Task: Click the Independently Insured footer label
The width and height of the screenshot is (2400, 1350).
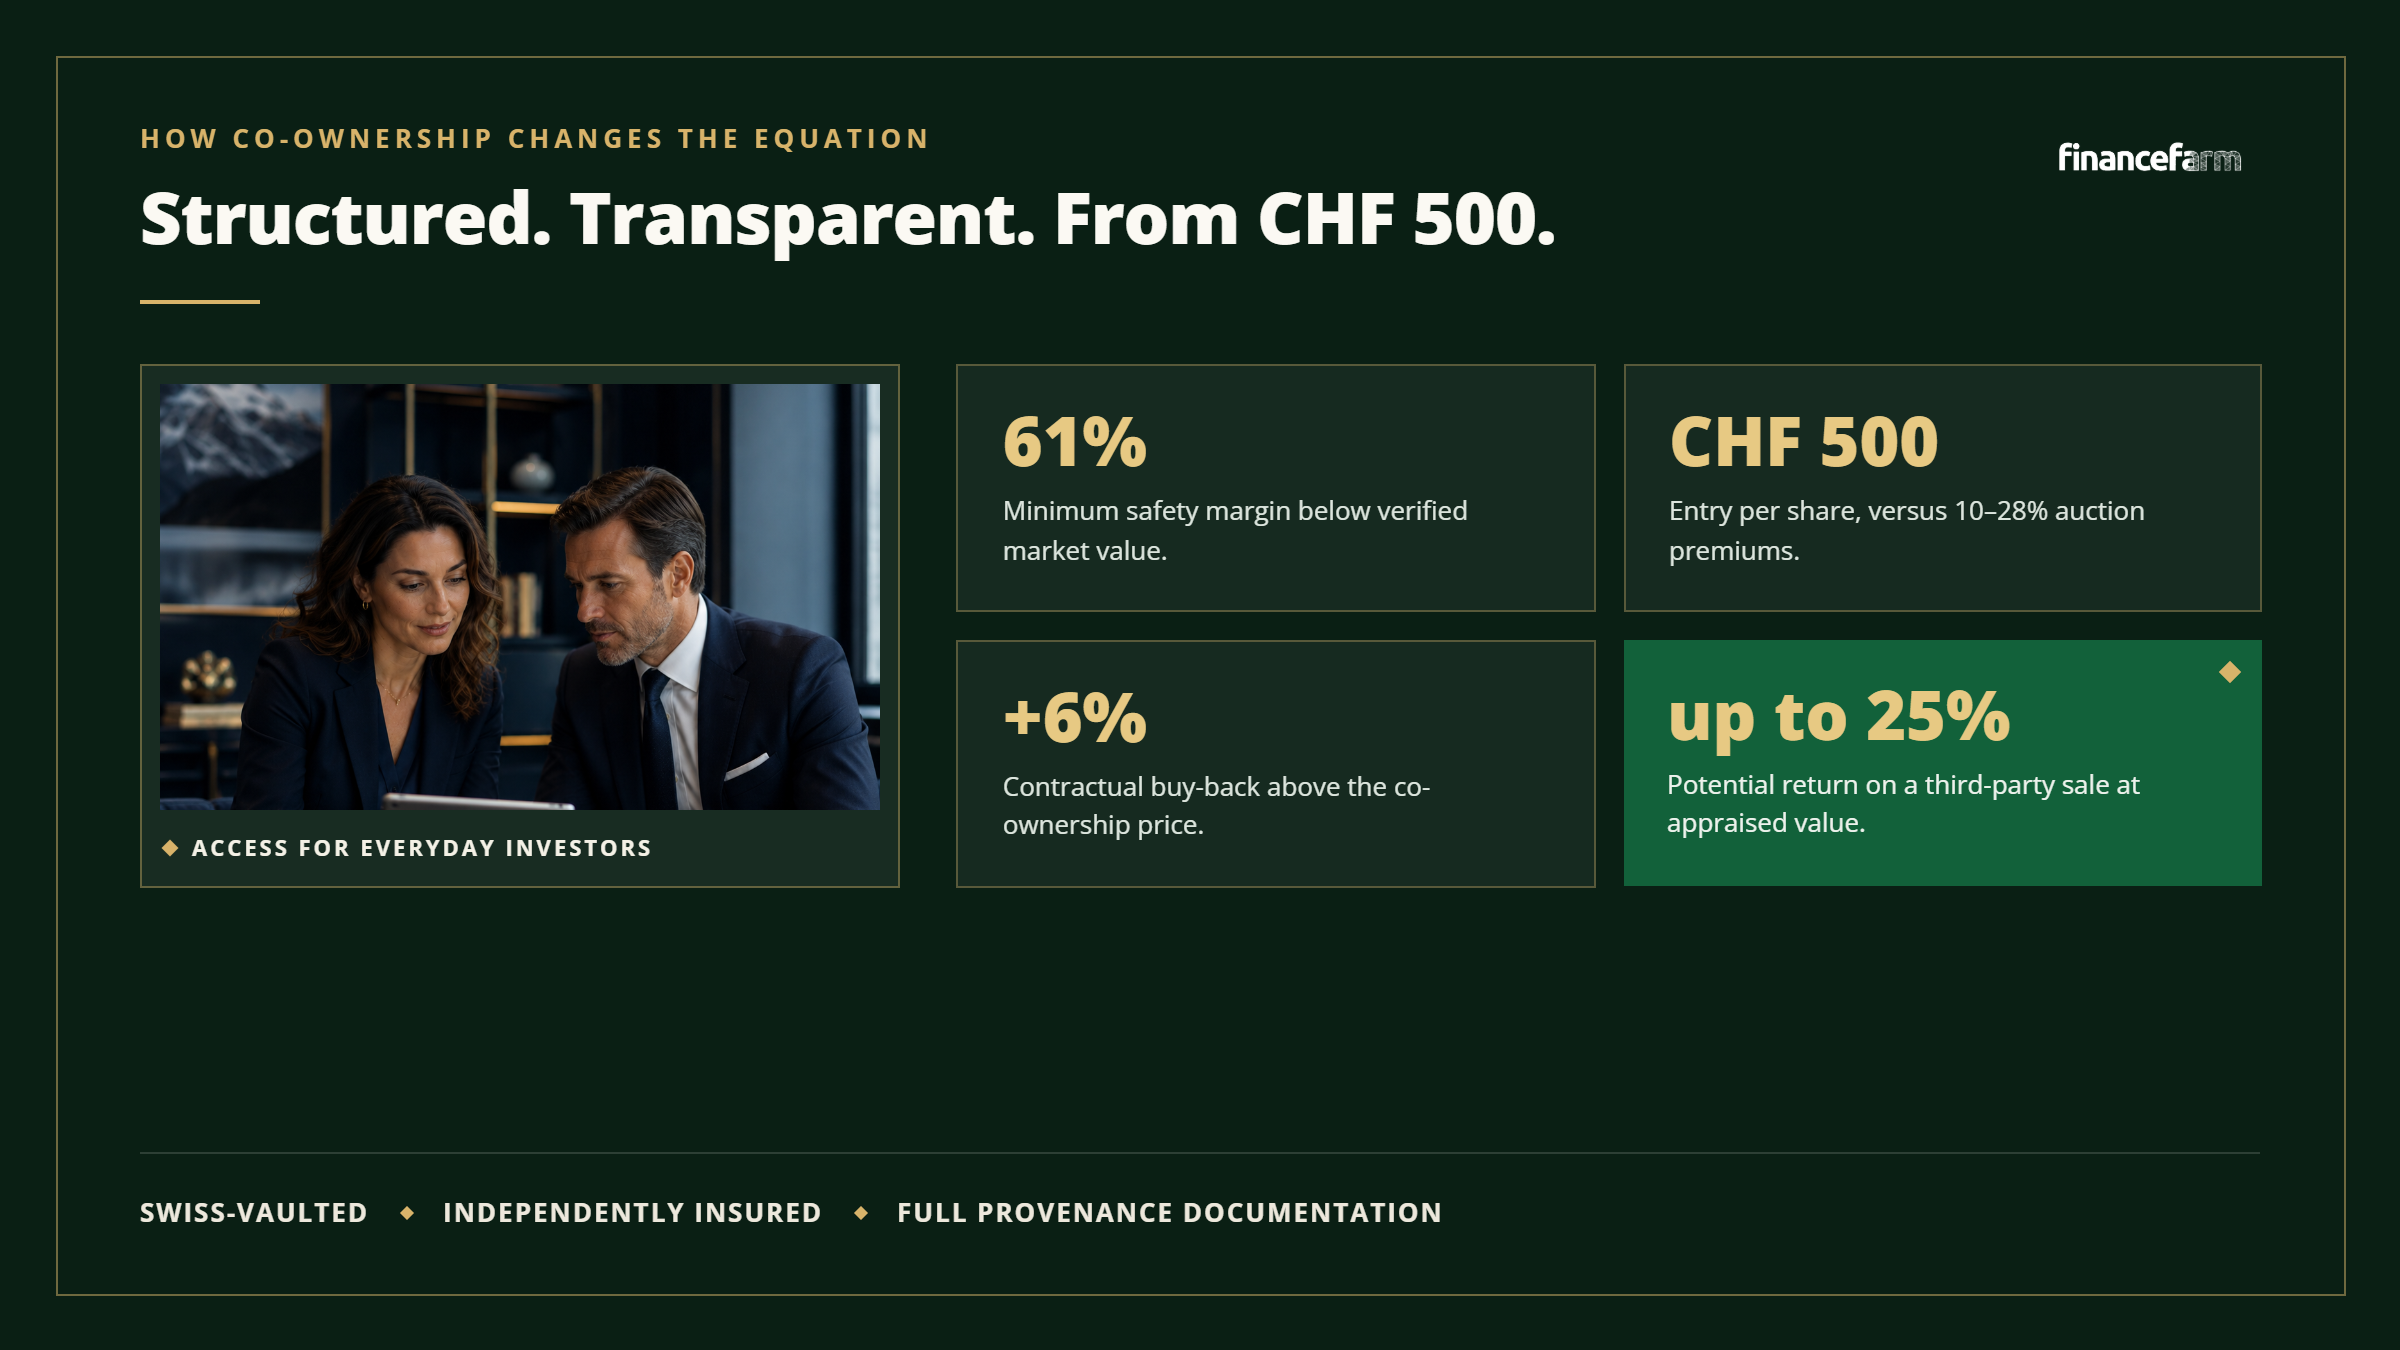Action: [632, 1213]
